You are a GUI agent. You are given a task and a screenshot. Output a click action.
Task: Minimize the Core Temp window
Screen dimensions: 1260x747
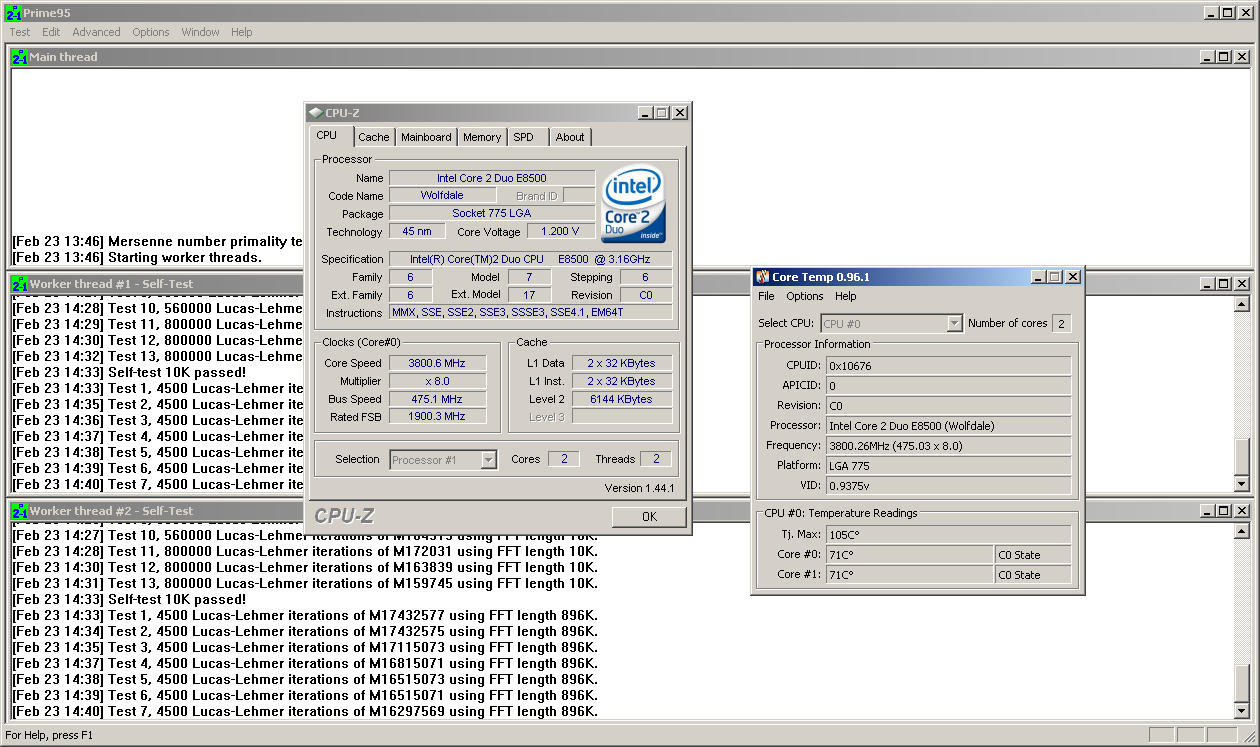tap(1037, 277)
